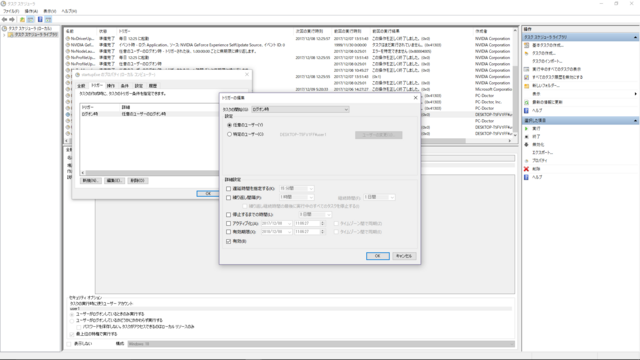Open the Expire date picker dropdown

tap(289, 232)
